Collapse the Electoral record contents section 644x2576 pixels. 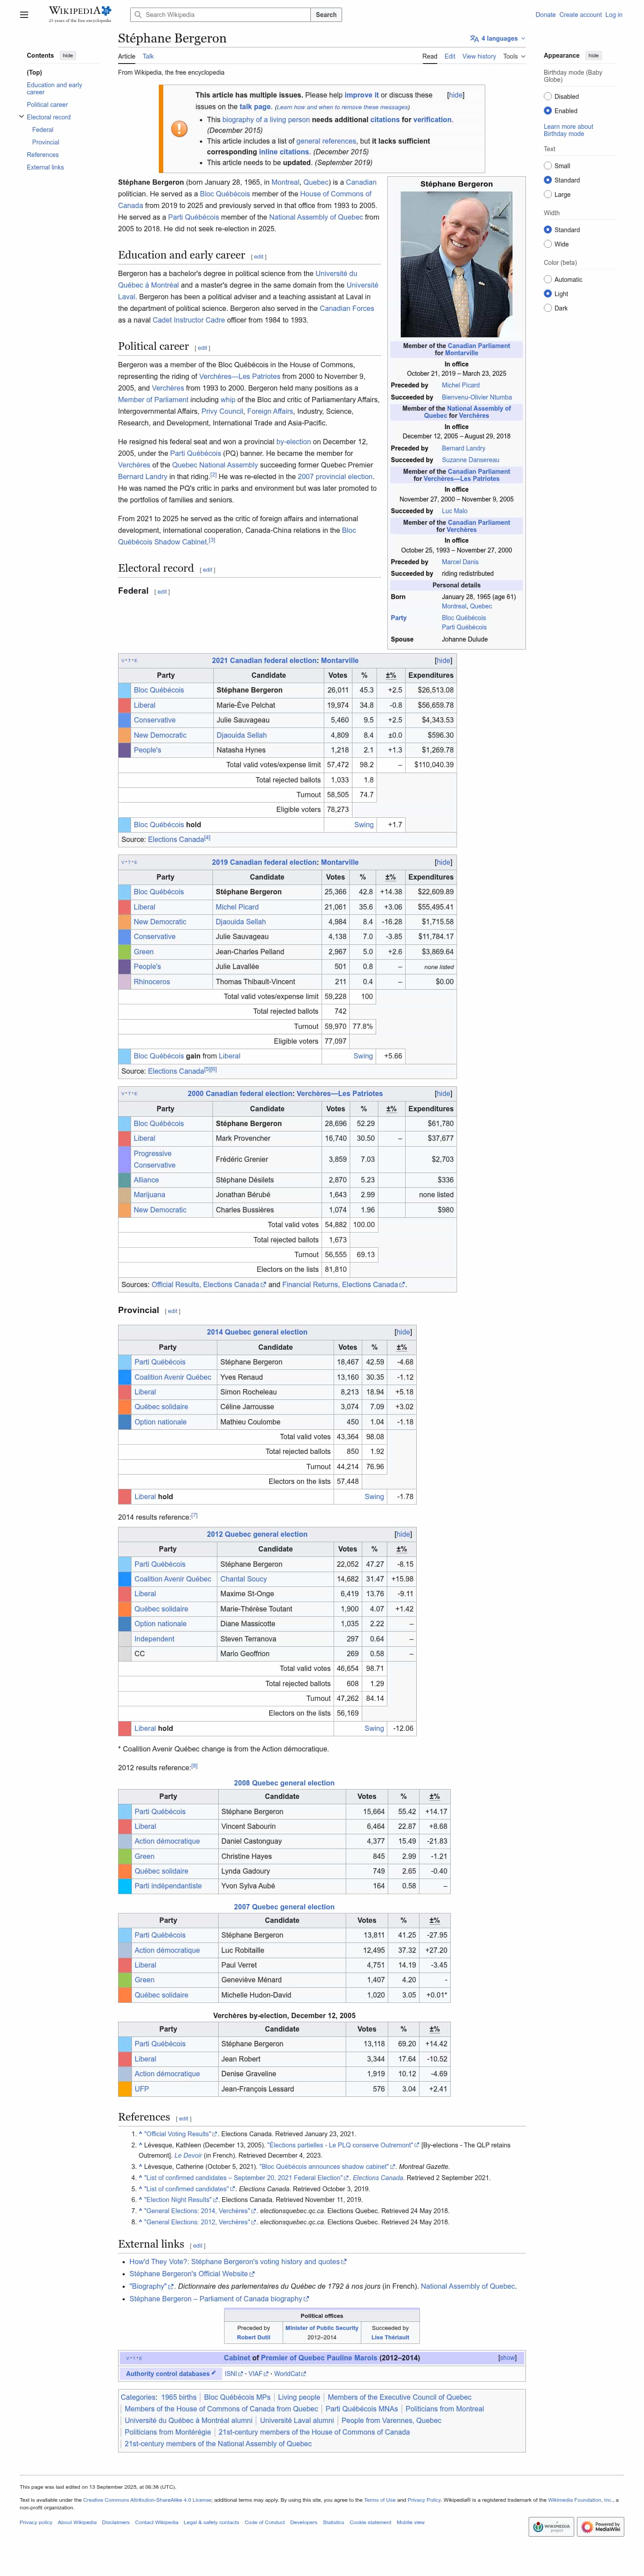point(21,117)
